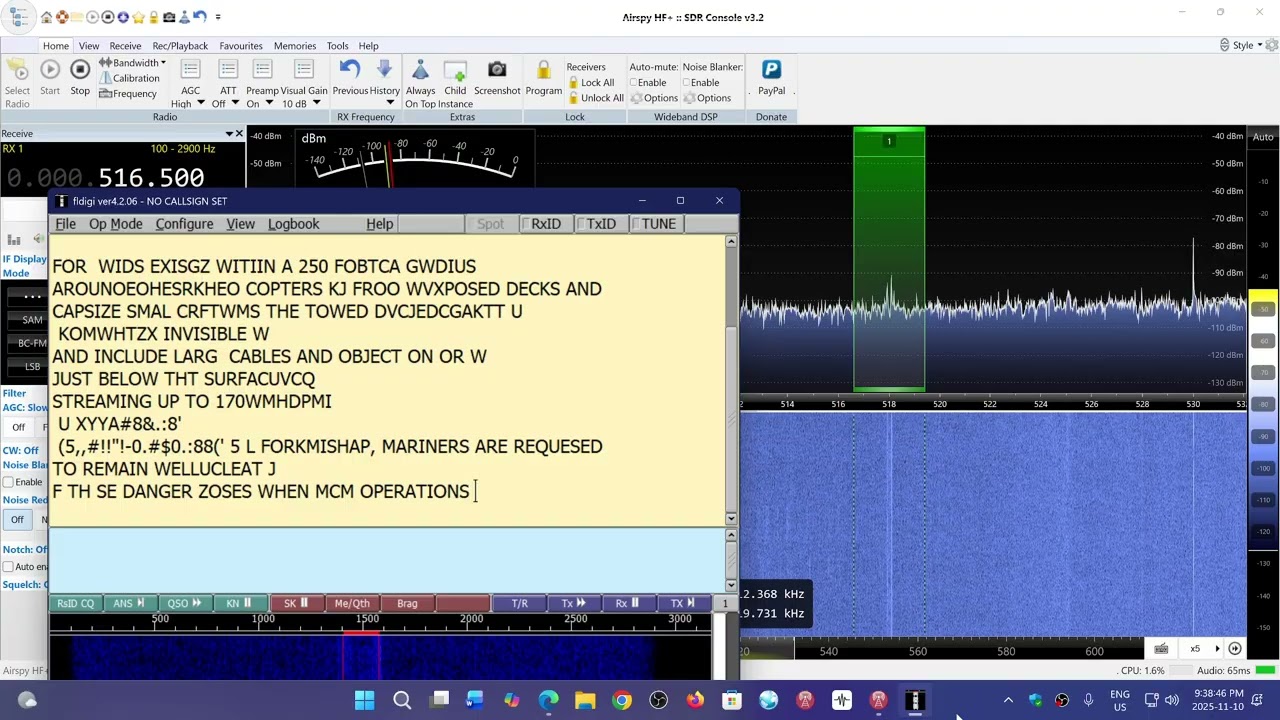Open the Visual Gain 10 dB dropdown

315,104
